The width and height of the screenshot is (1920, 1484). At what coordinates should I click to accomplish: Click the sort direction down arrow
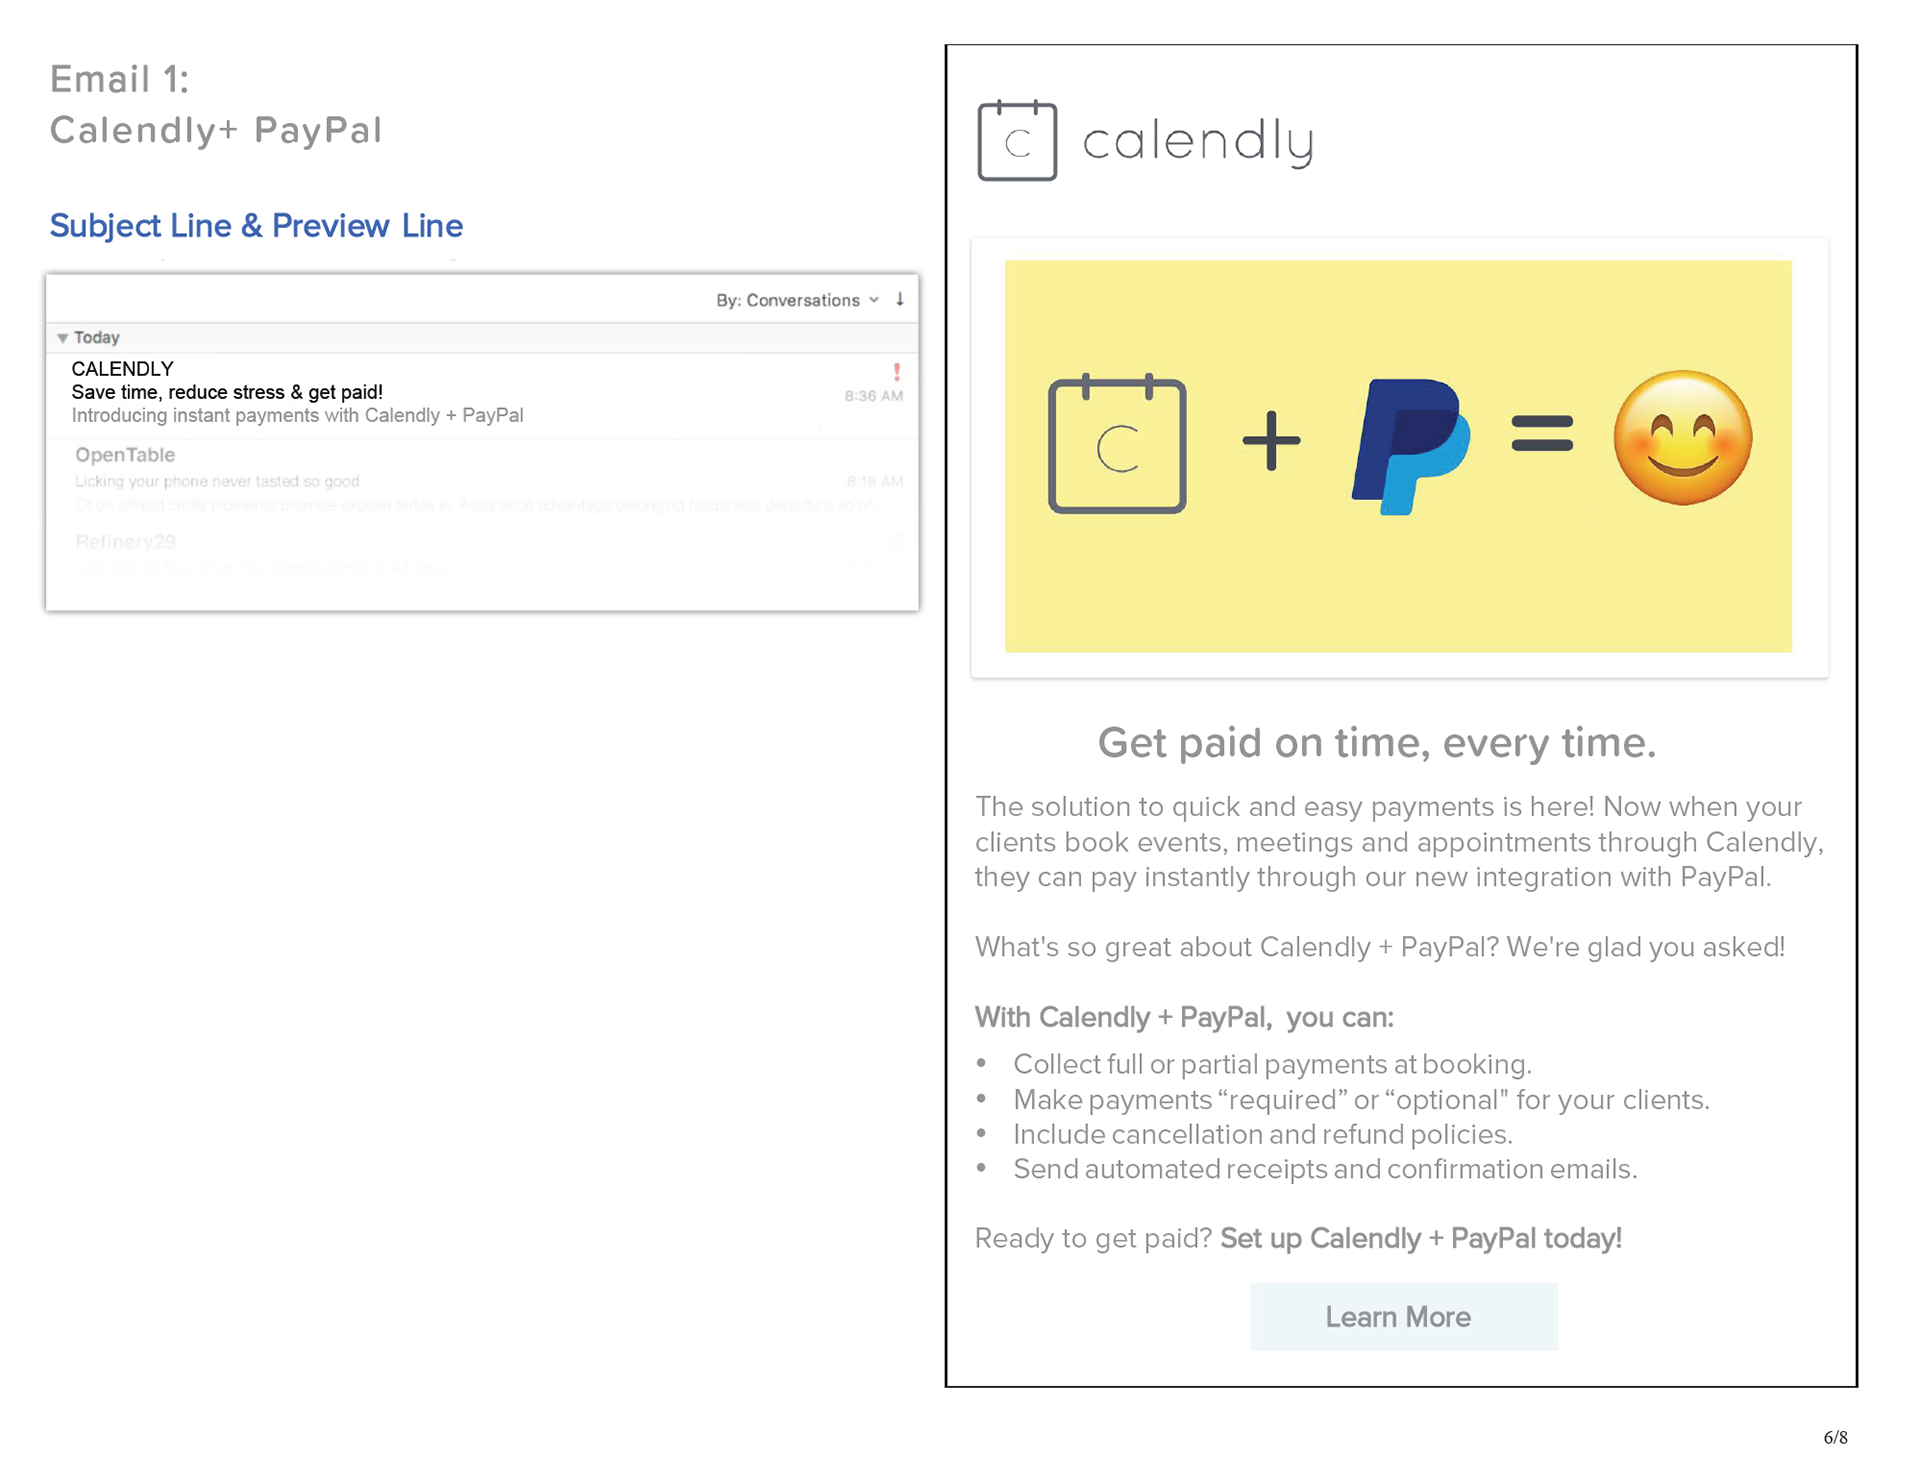tap(900, 299)
